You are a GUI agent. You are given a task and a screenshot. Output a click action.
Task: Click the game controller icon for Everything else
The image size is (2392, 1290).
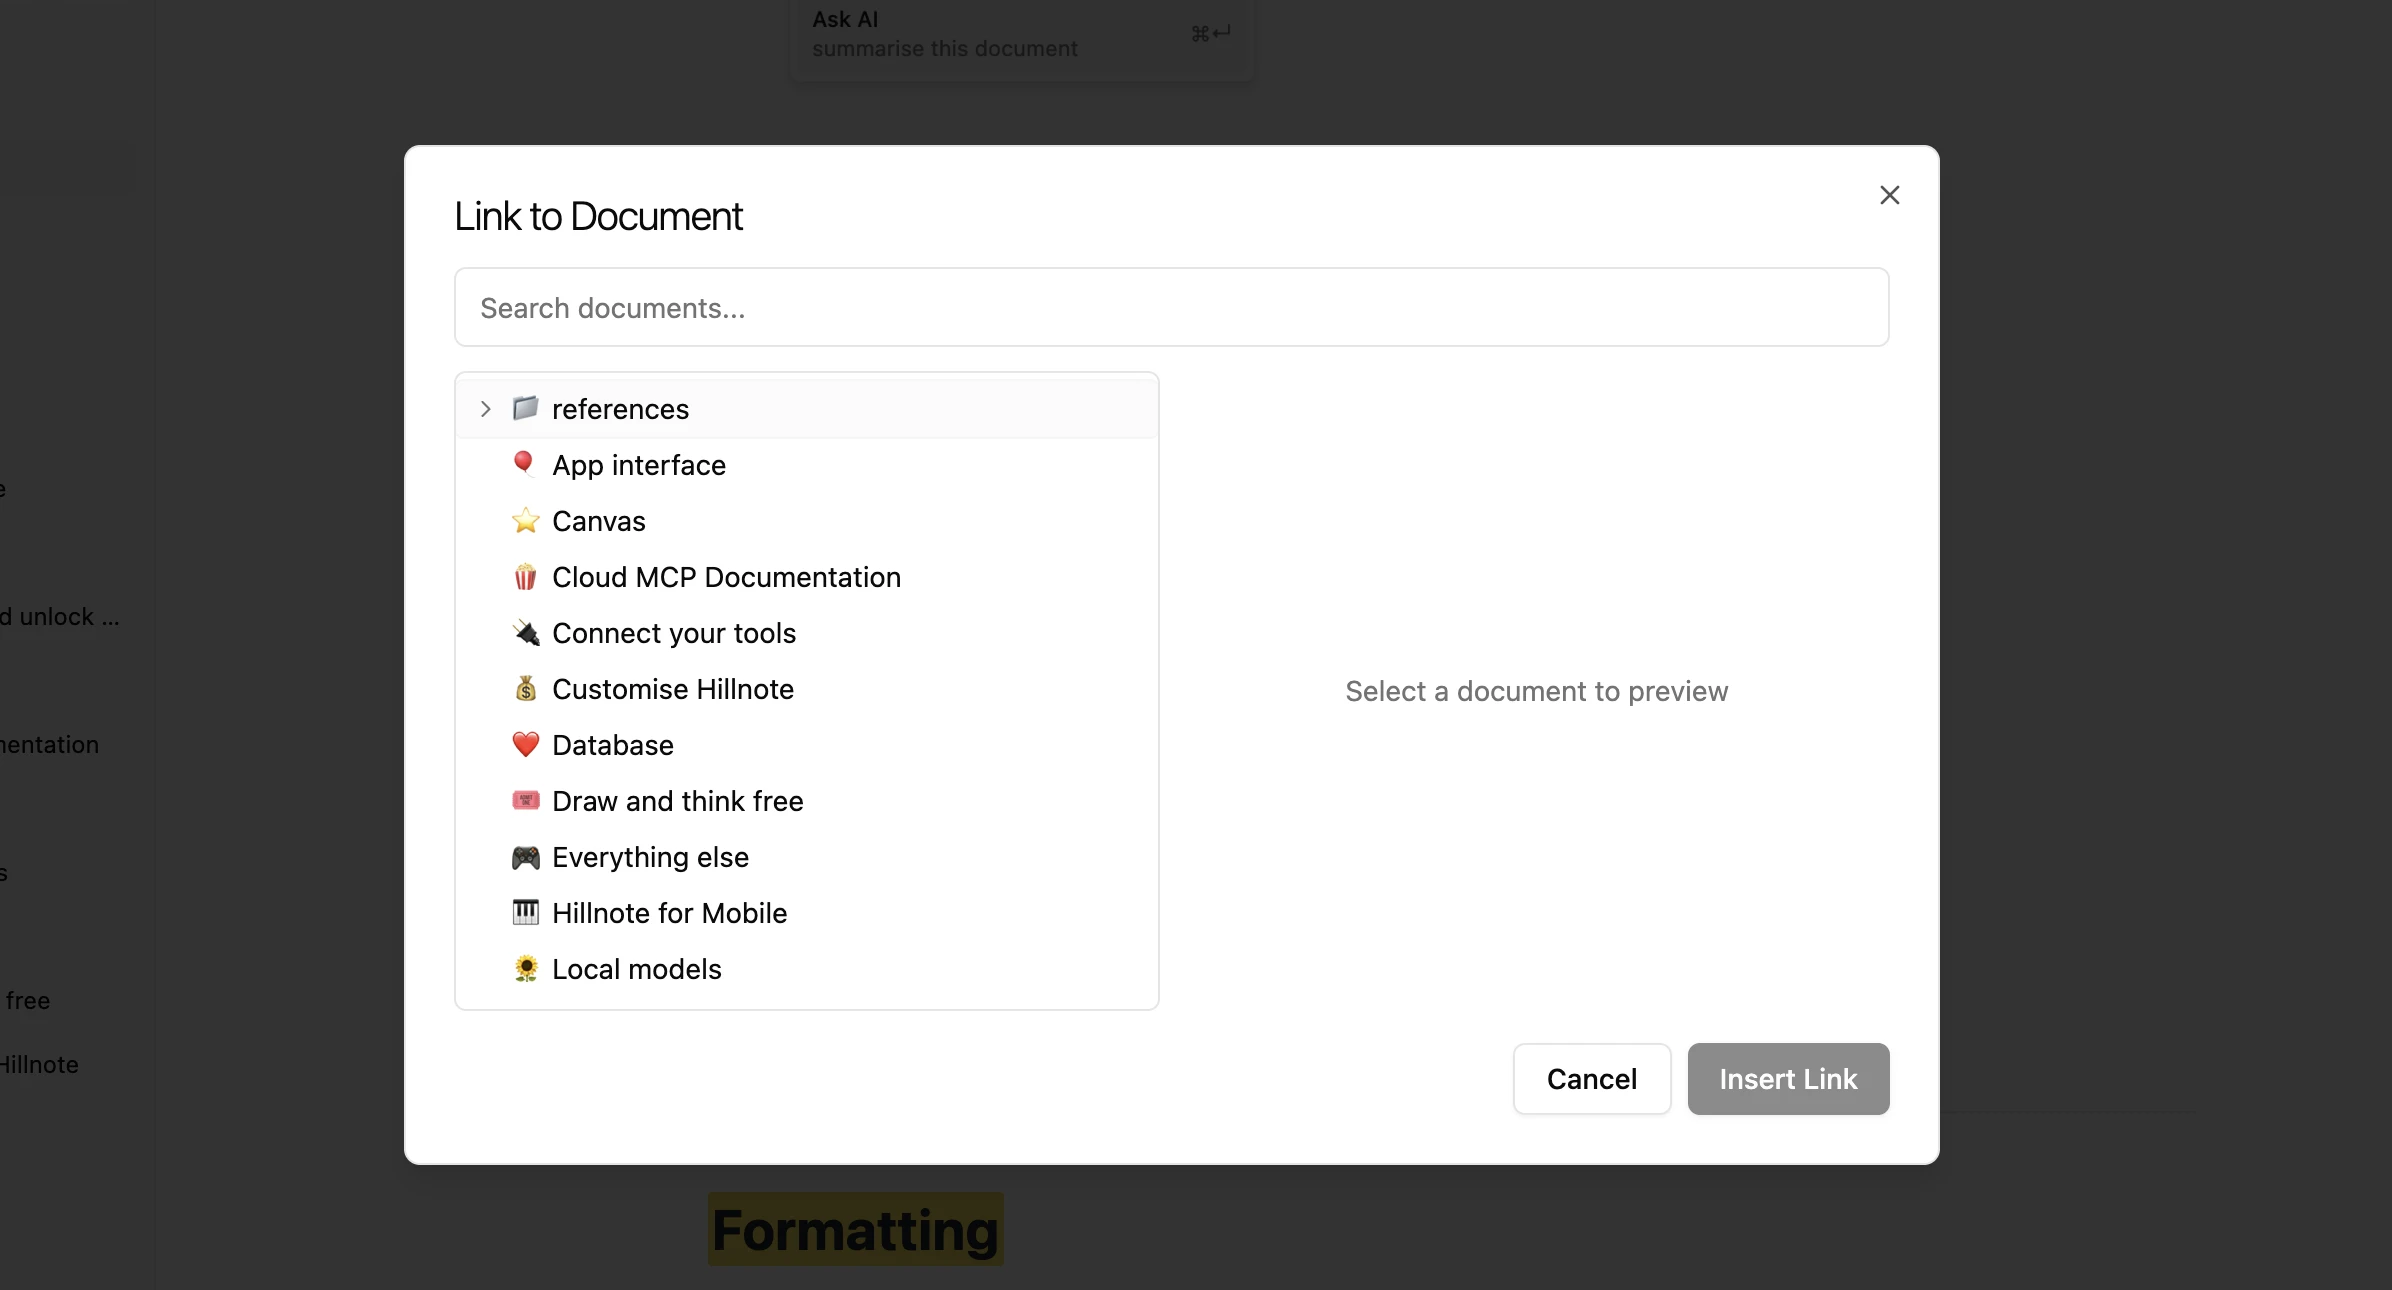pyautogui.click(x=525, y=857)
